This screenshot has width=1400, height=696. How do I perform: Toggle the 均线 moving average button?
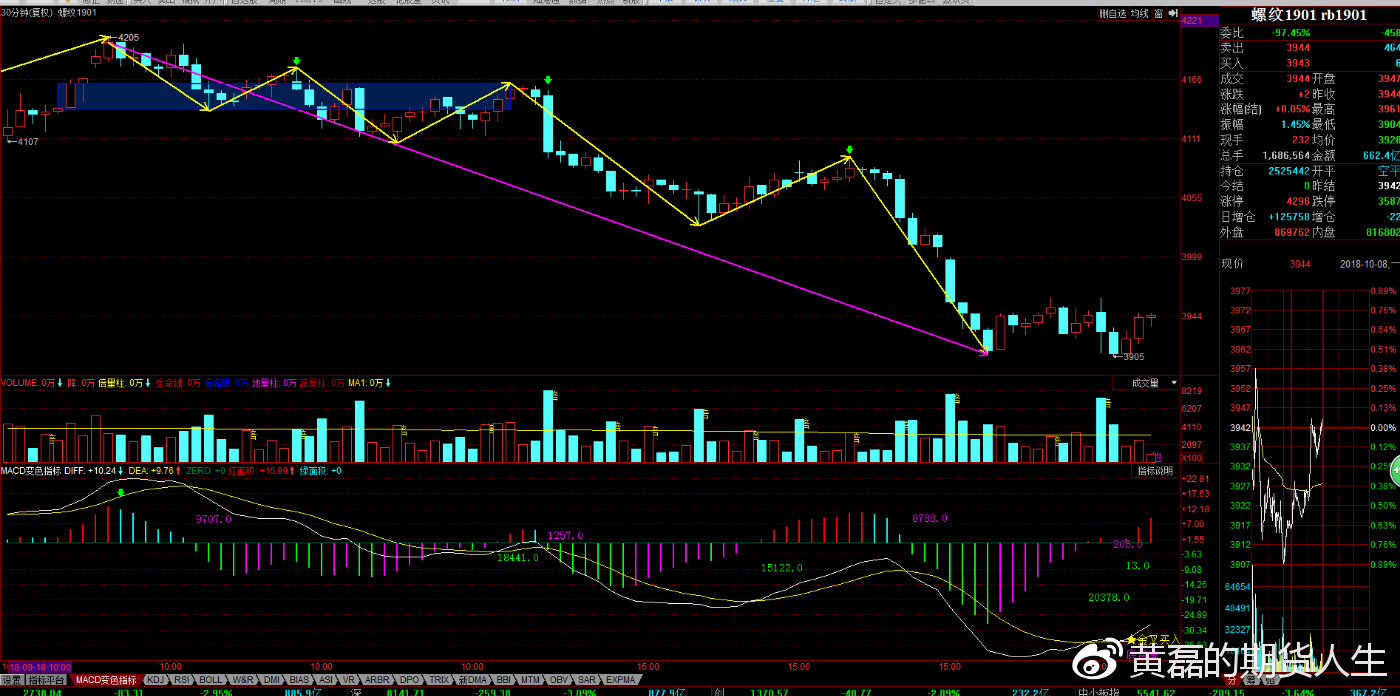coord(1139,14)
